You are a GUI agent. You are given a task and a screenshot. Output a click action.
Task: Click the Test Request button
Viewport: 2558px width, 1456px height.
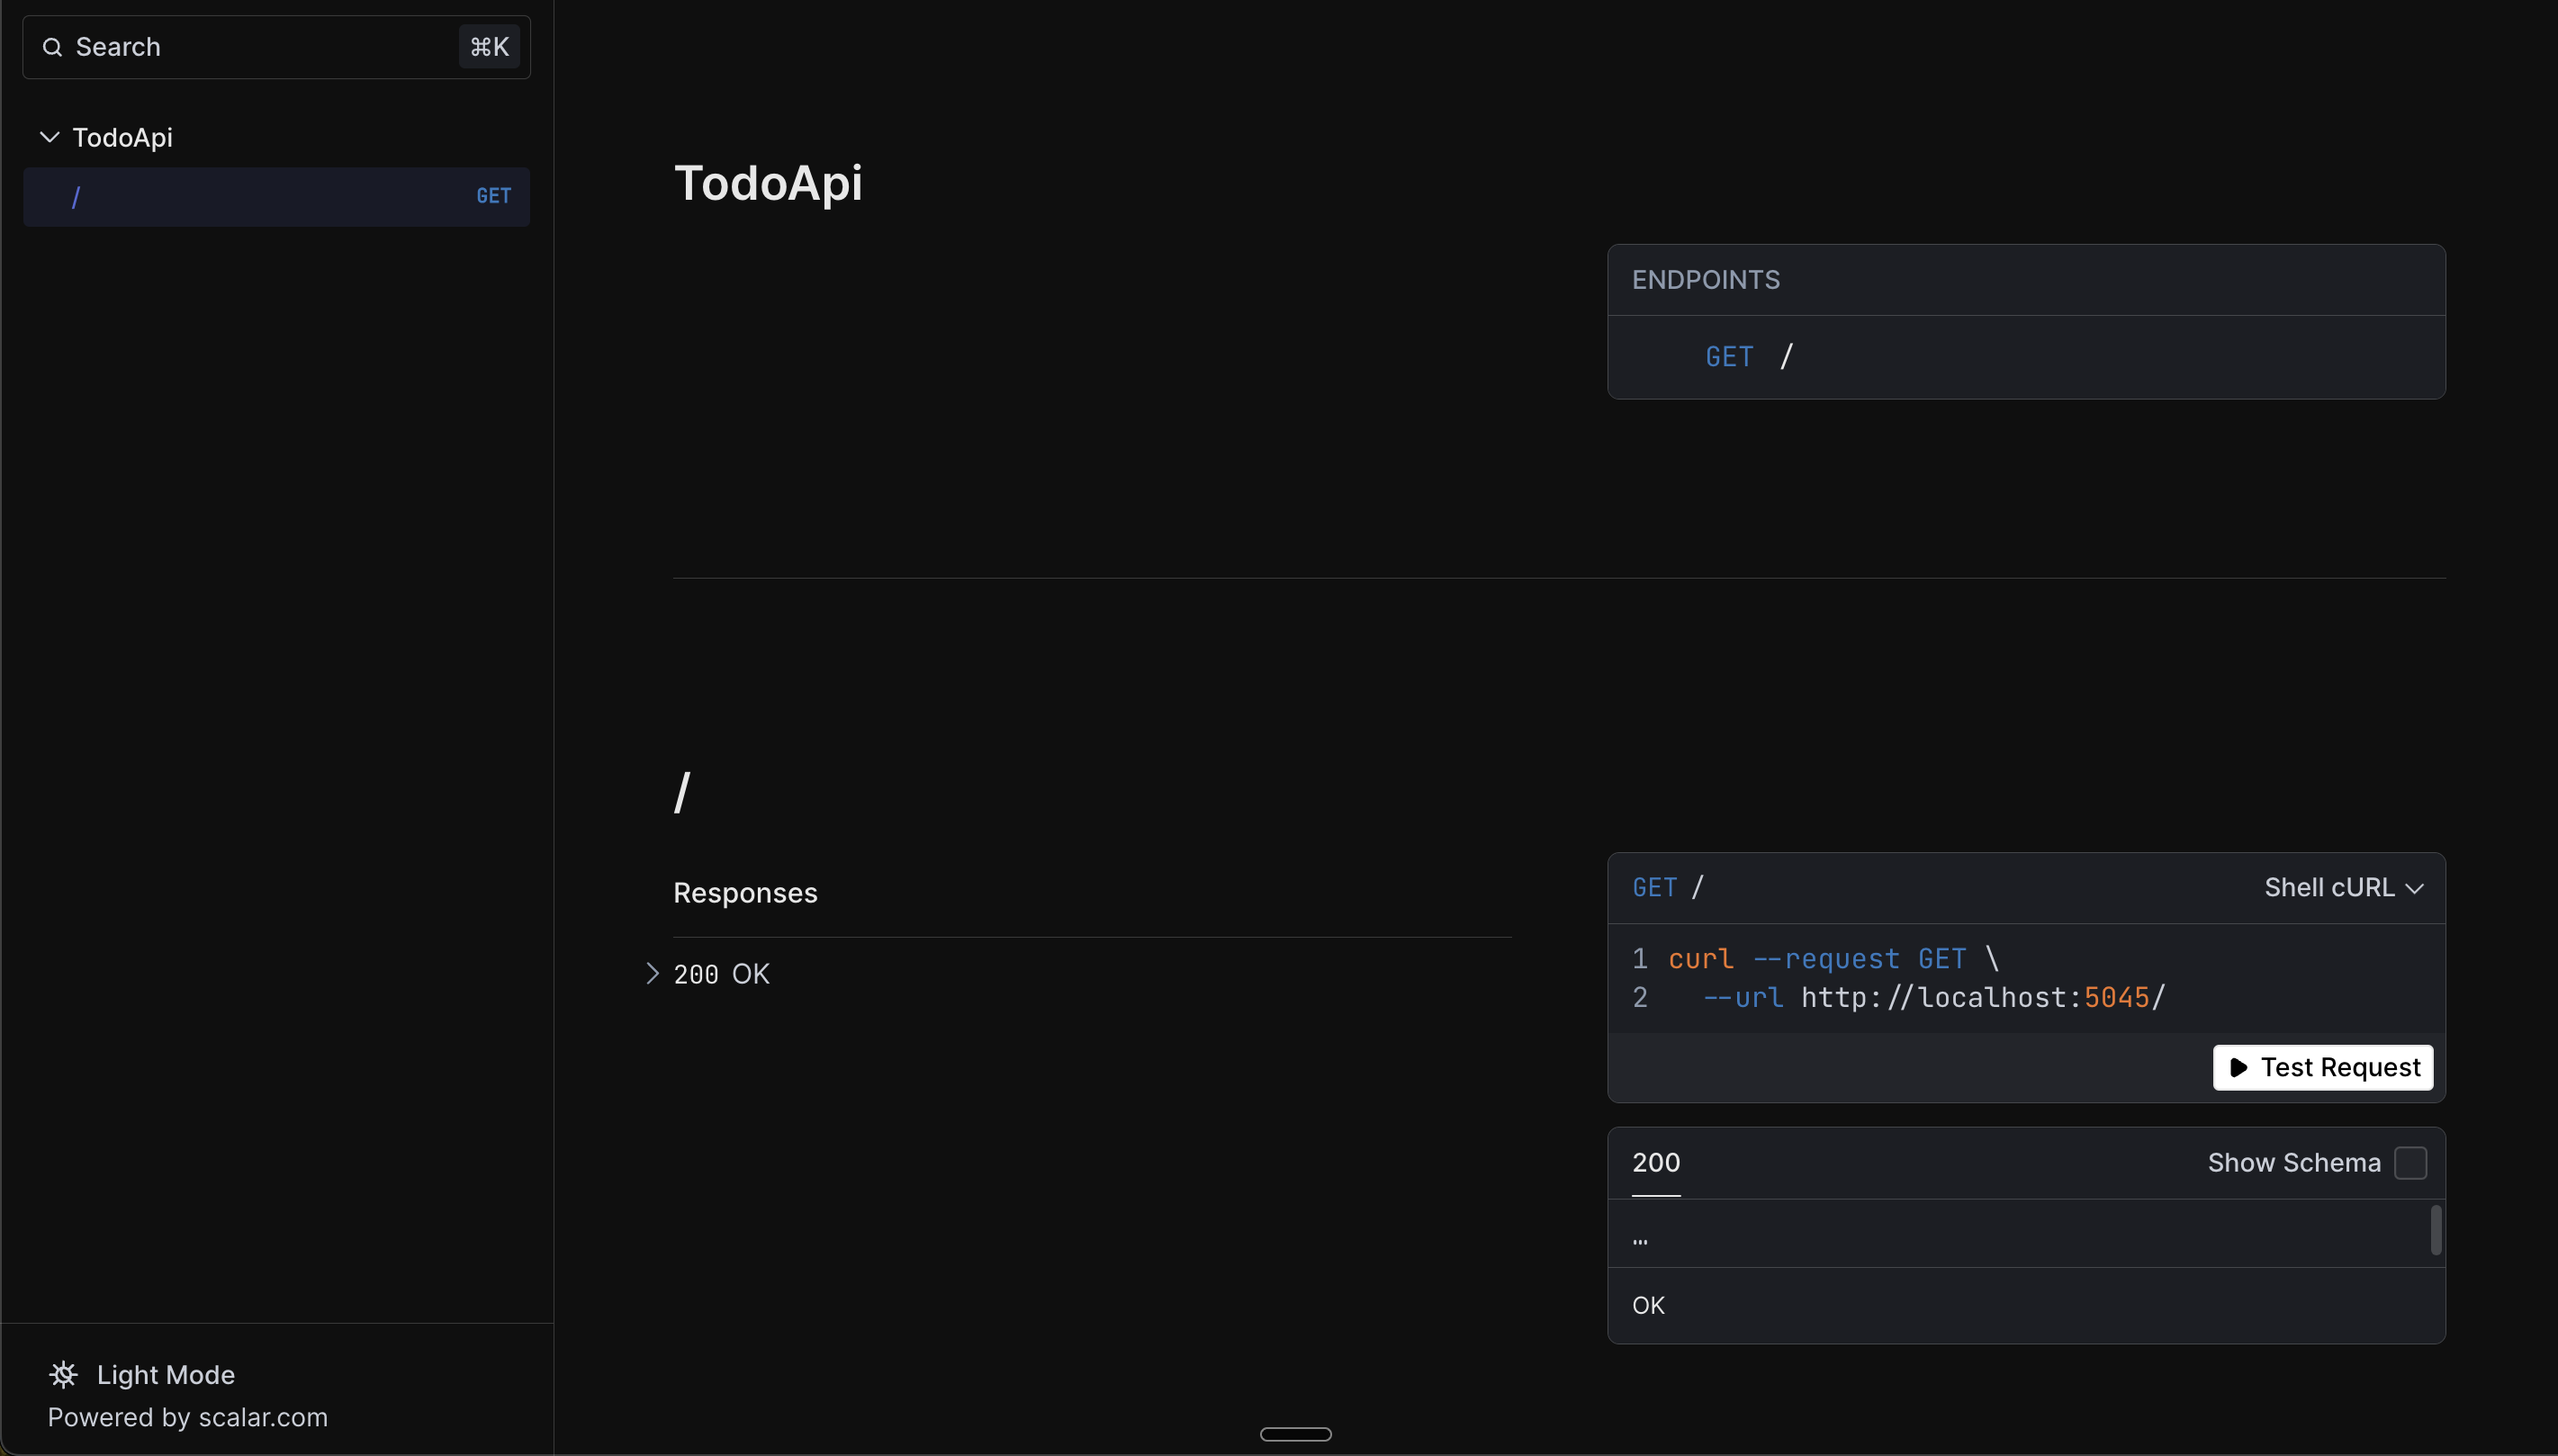click(2323, 1068)
